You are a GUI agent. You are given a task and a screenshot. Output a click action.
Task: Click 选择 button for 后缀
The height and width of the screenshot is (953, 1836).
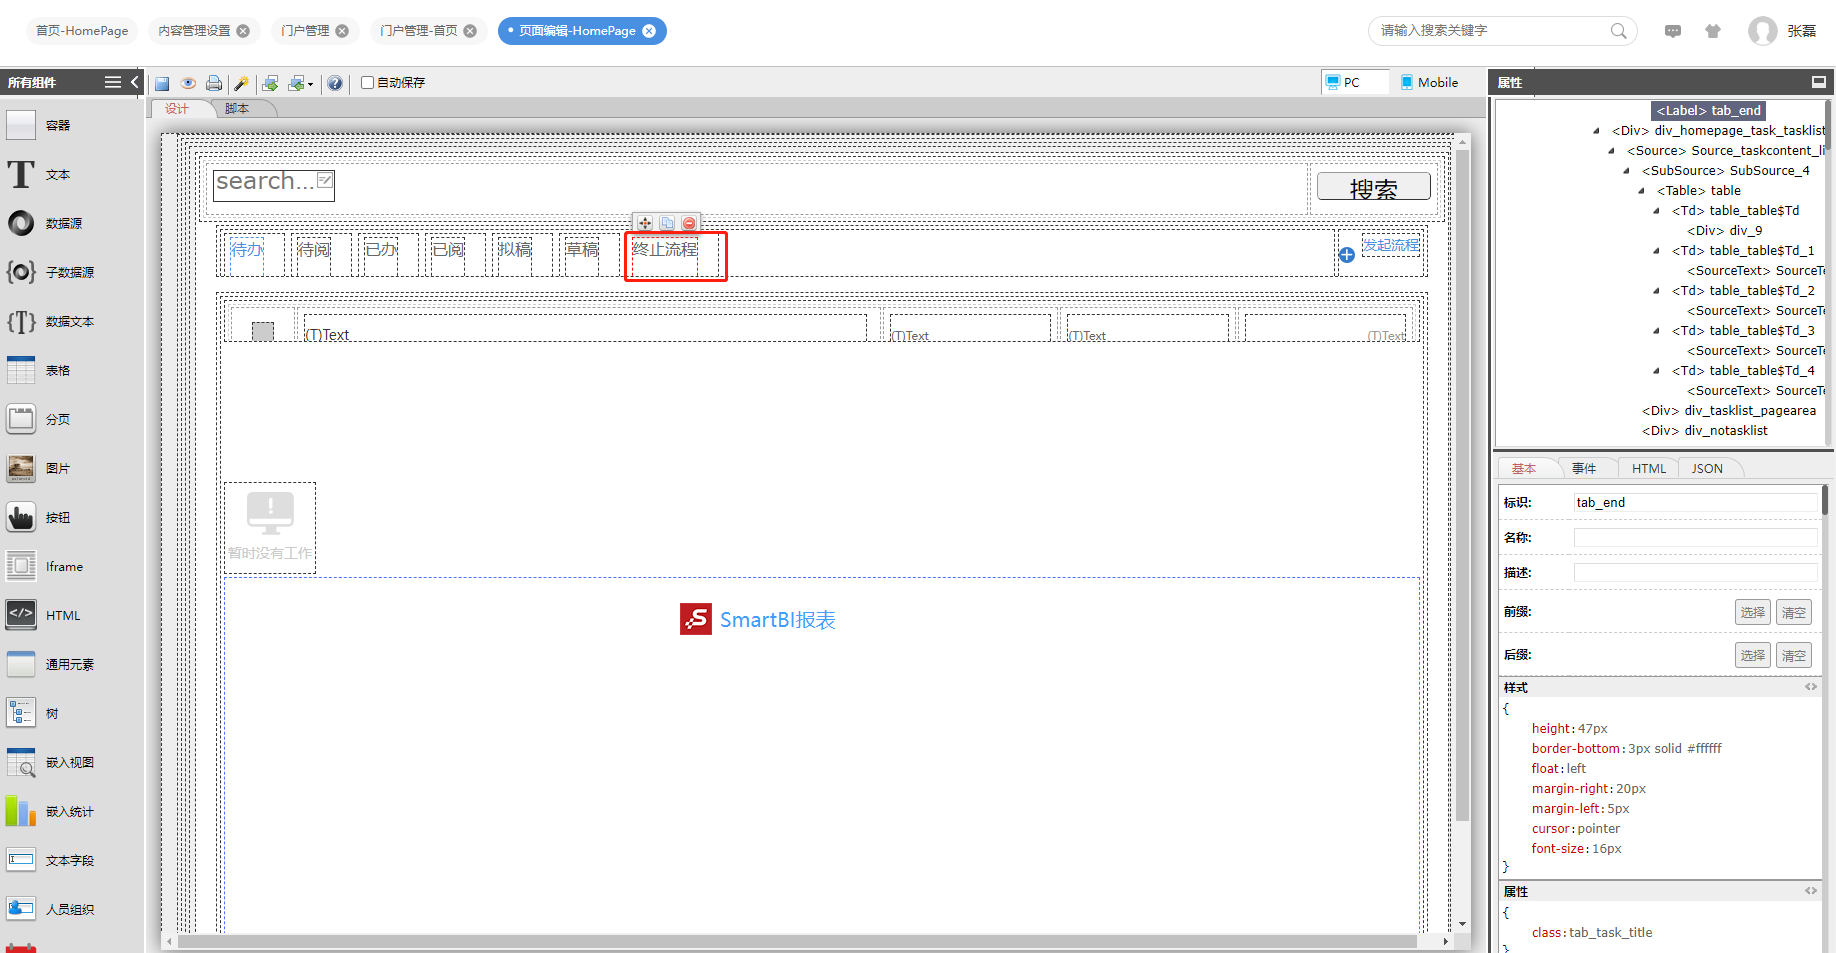[1753, 655]
